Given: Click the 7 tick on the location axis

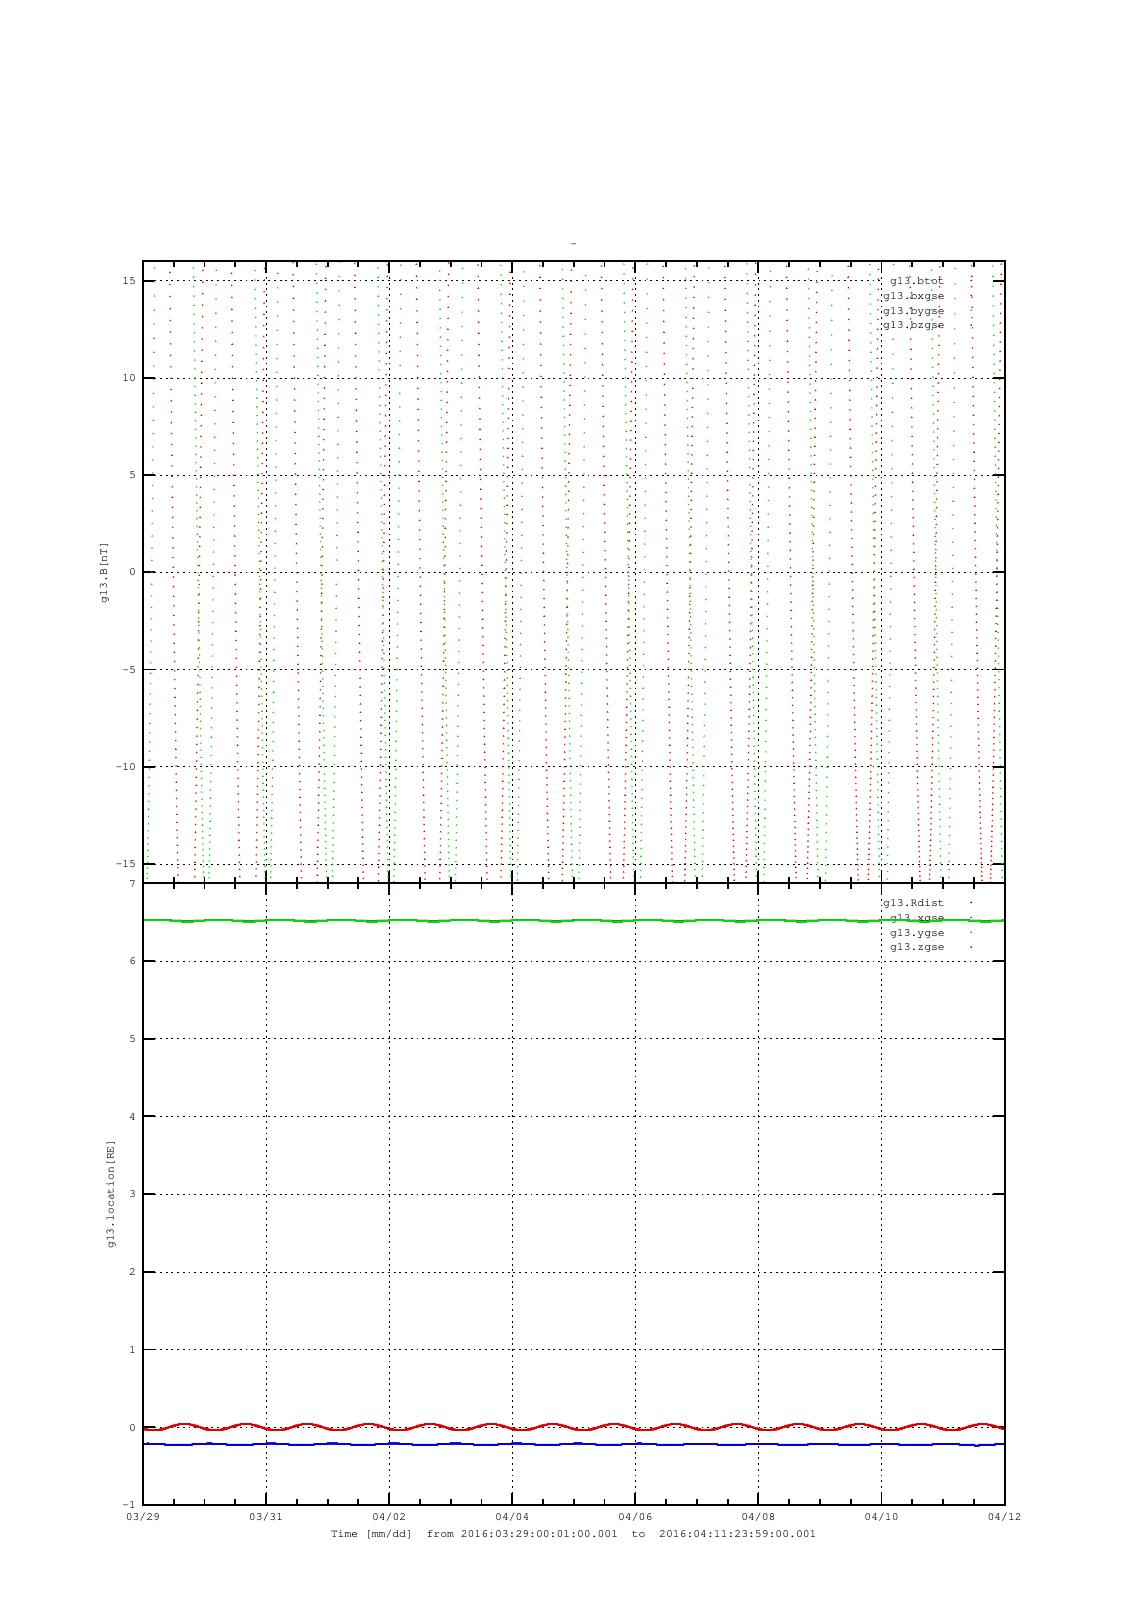Looking at the screenshot, I should (132, 884).
